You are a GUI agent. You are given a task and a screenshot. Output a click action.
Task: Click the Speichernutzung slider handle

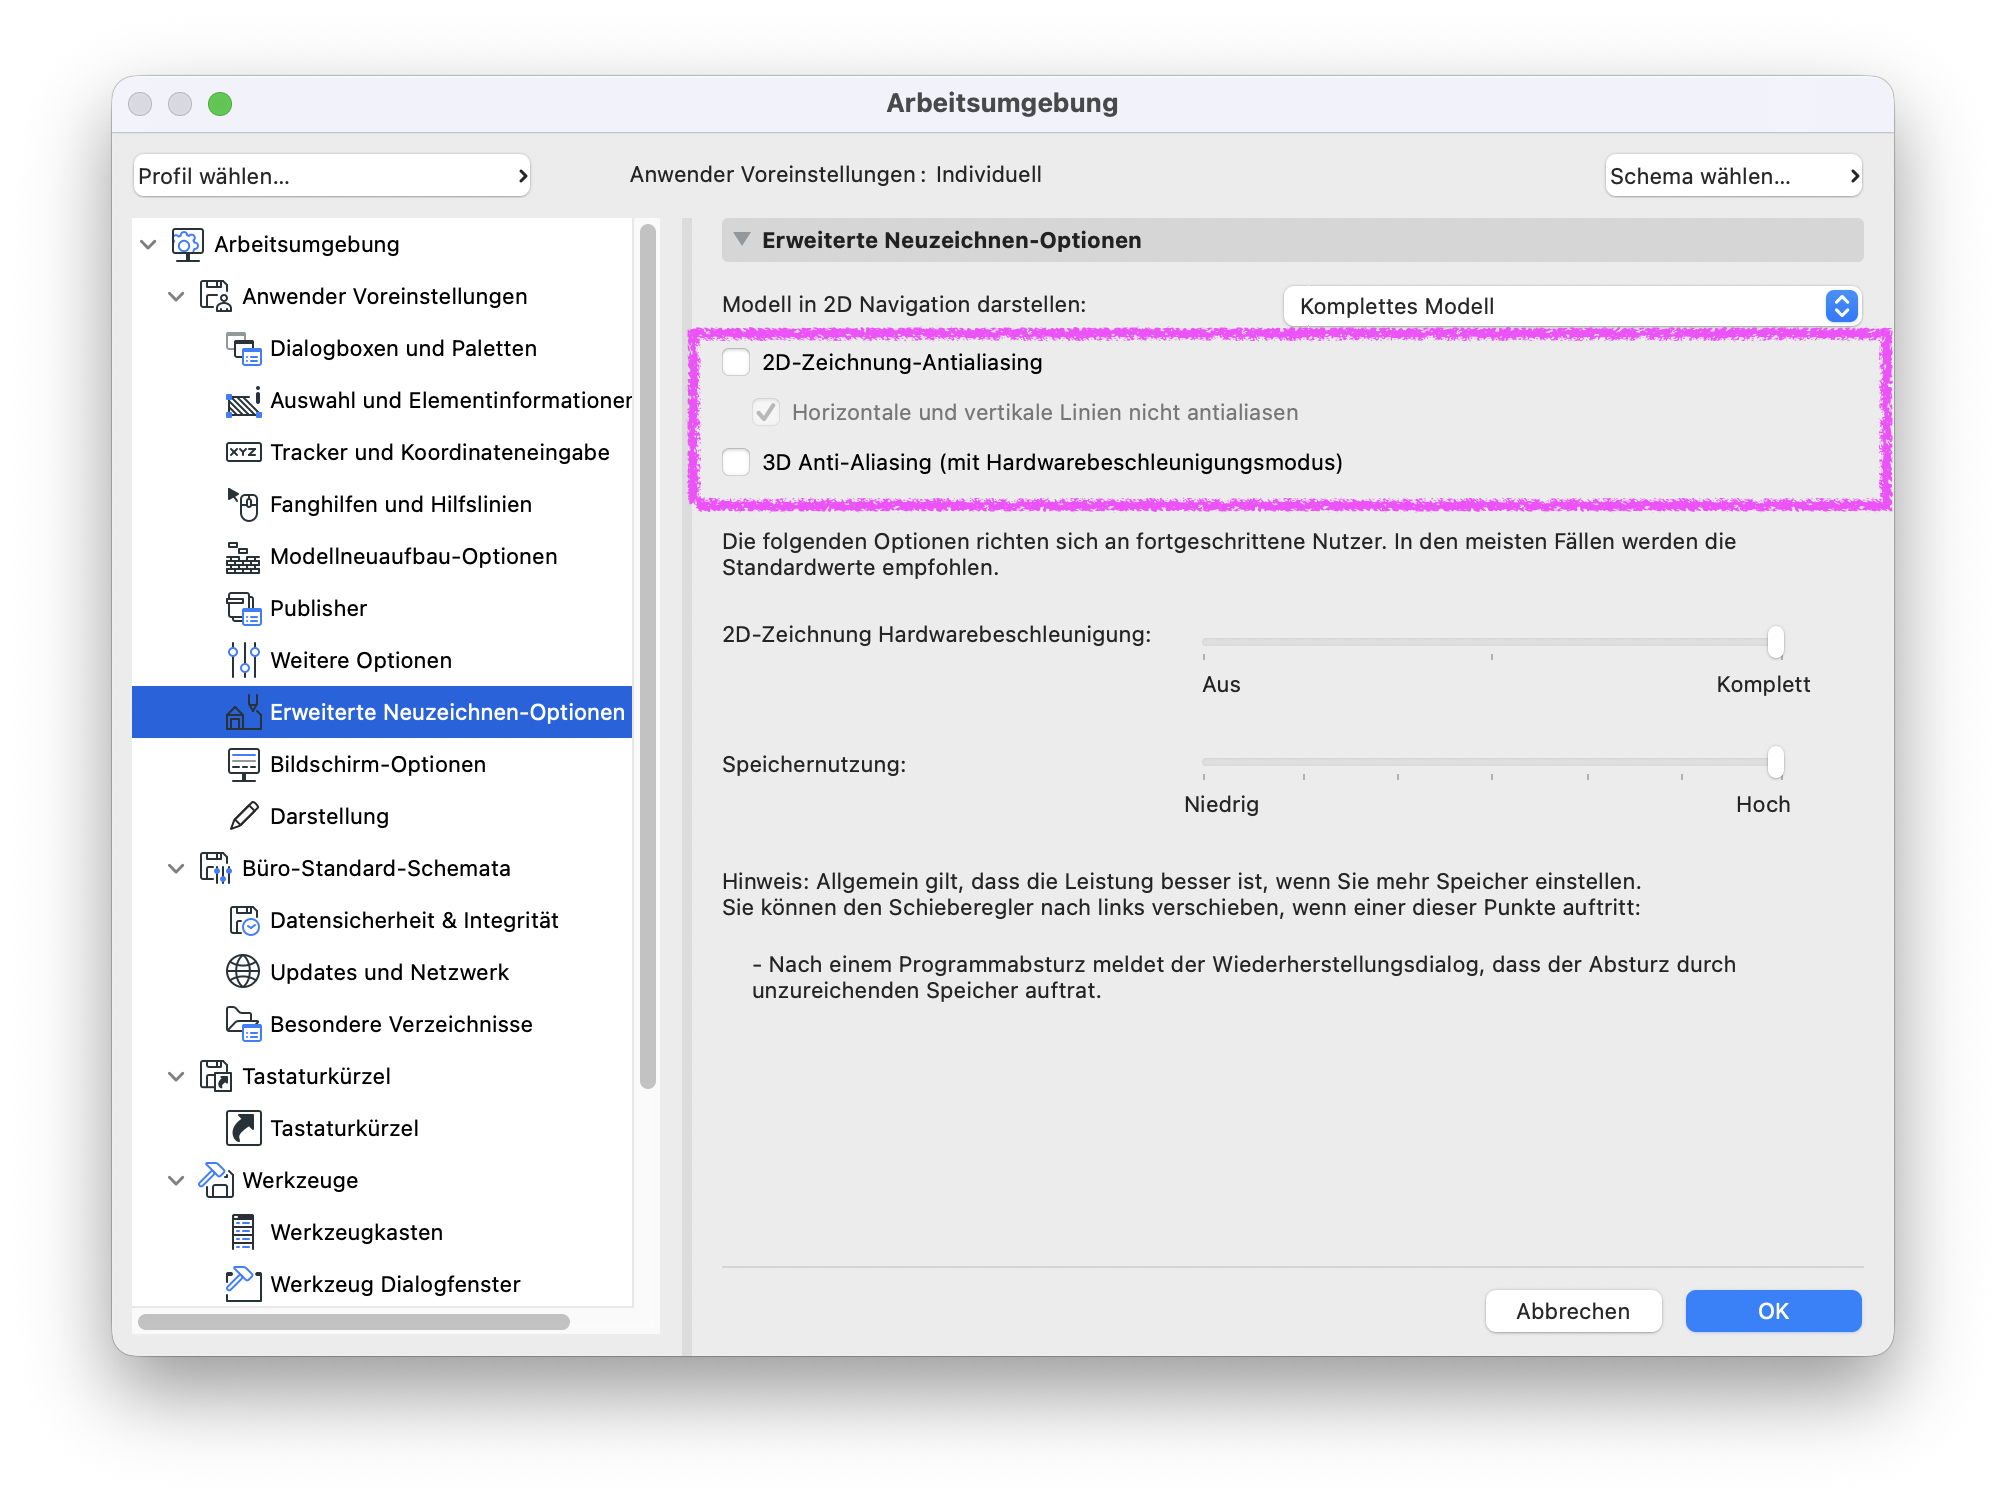(1775, 762)
